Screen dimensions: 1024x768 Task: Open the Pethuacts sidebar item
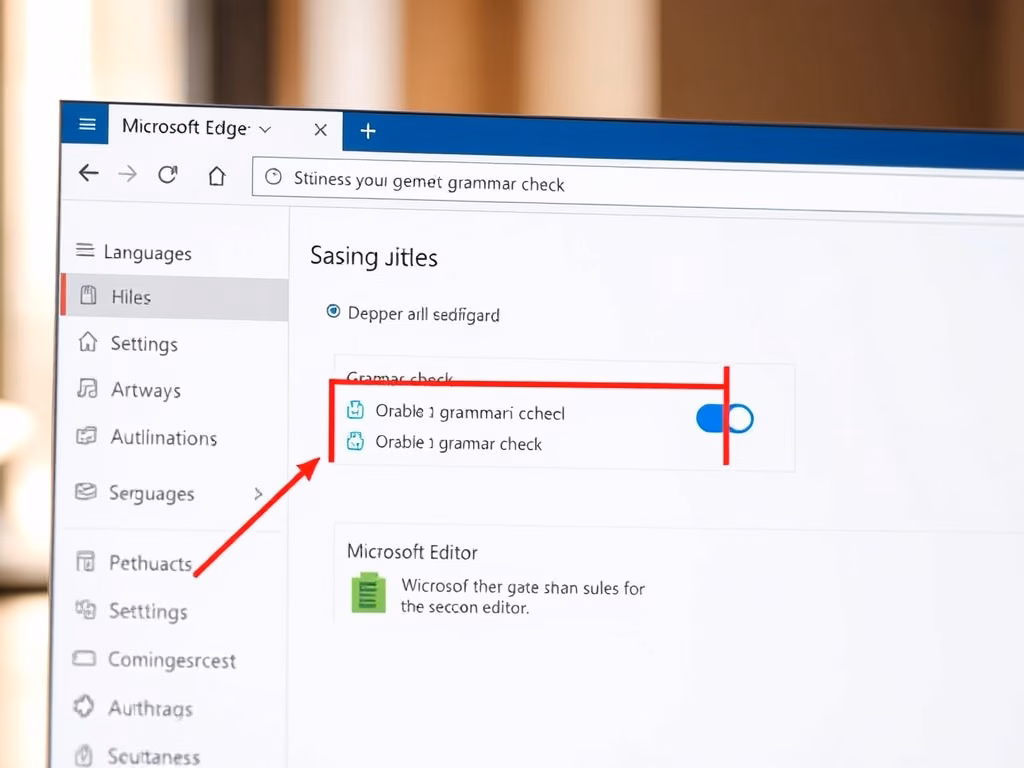point(150,563)
